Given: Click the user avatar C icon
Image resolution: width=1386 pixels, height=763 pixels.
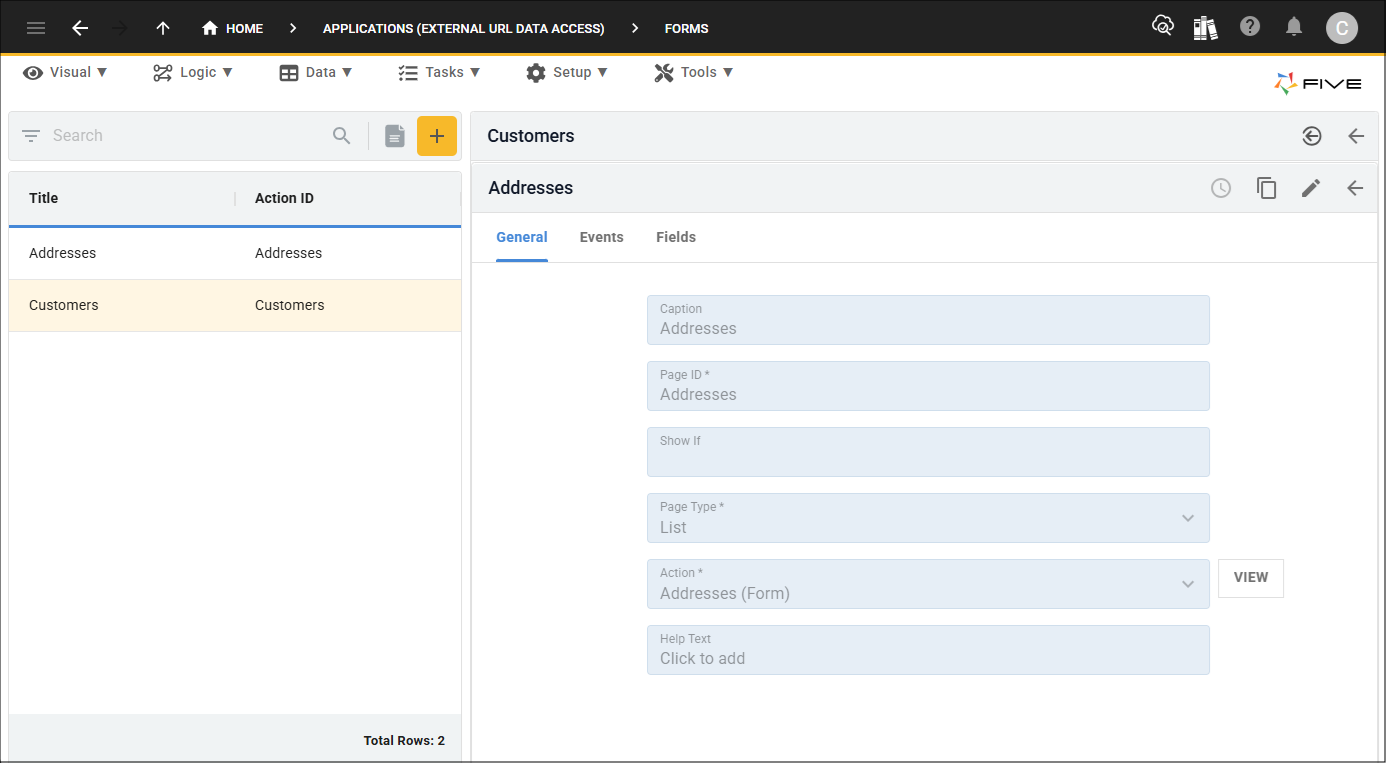Looking at the screenshot, I should point(1342,28).
